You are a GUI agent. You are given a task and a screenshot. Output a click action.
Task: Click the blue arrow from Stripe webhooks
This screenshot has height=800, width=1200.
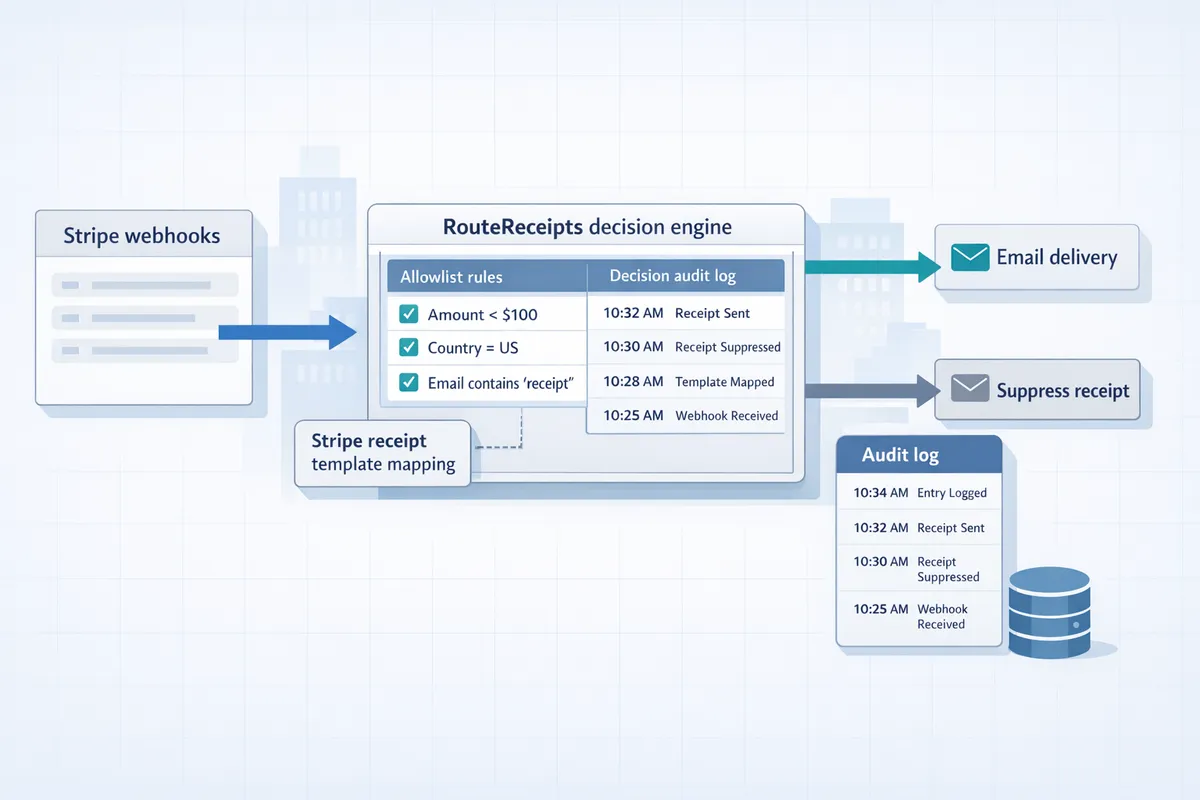[x=288, y=331]
